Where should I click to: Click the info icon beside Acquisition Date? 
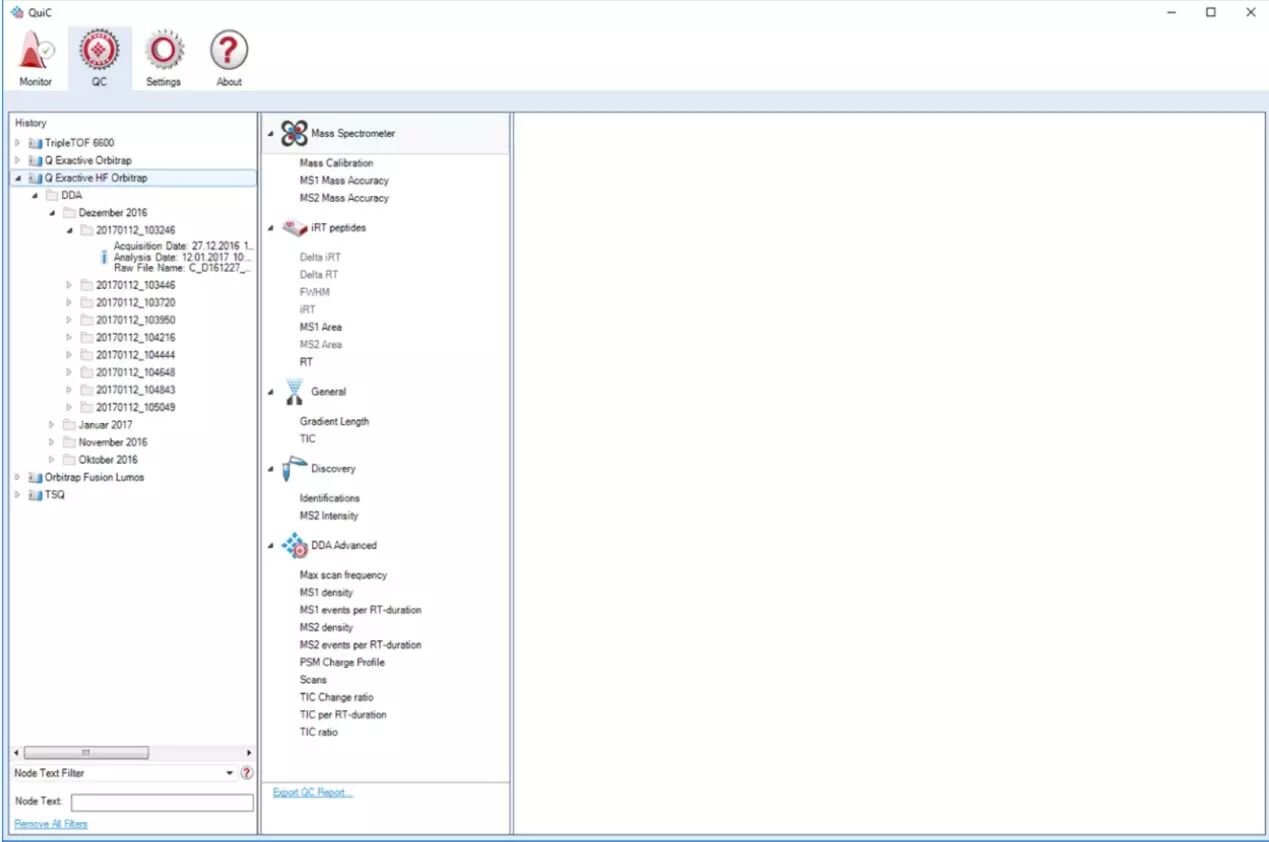[104, 257]
